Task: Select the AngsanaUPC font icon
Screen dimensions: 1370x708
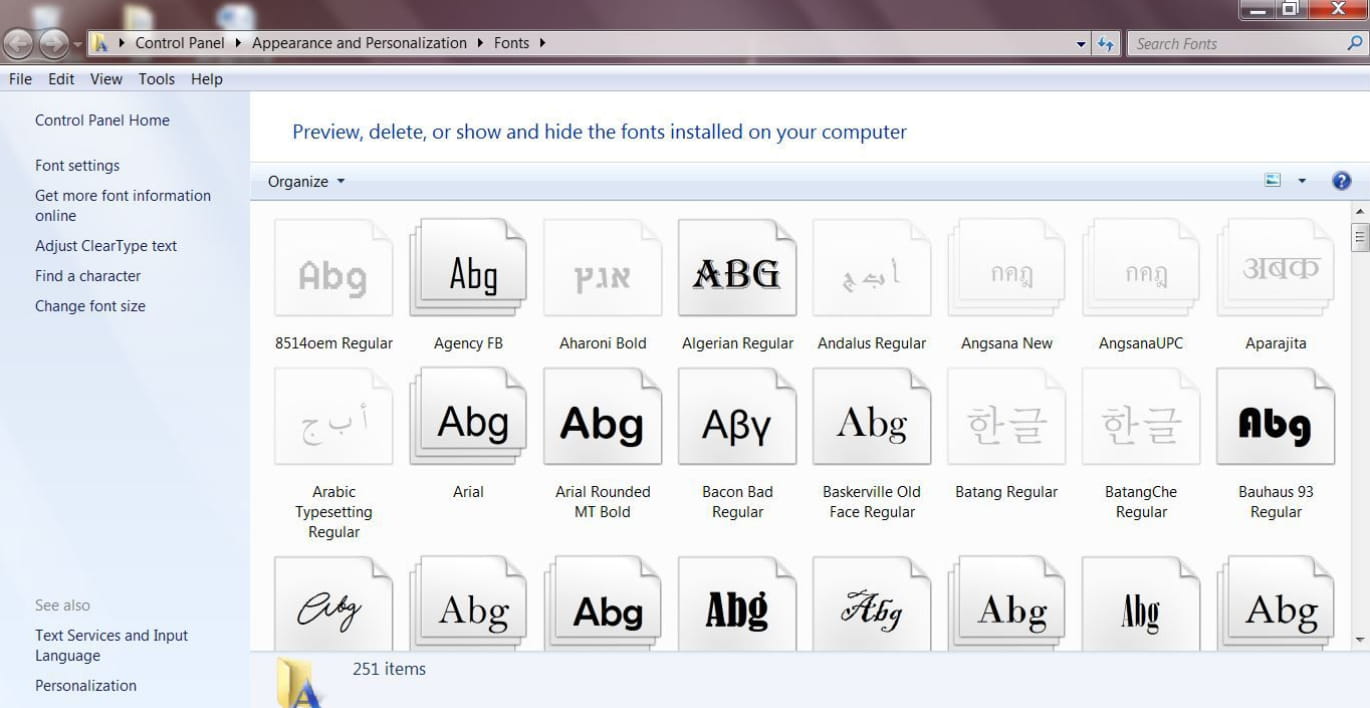Action: [x=1141, y=269]
